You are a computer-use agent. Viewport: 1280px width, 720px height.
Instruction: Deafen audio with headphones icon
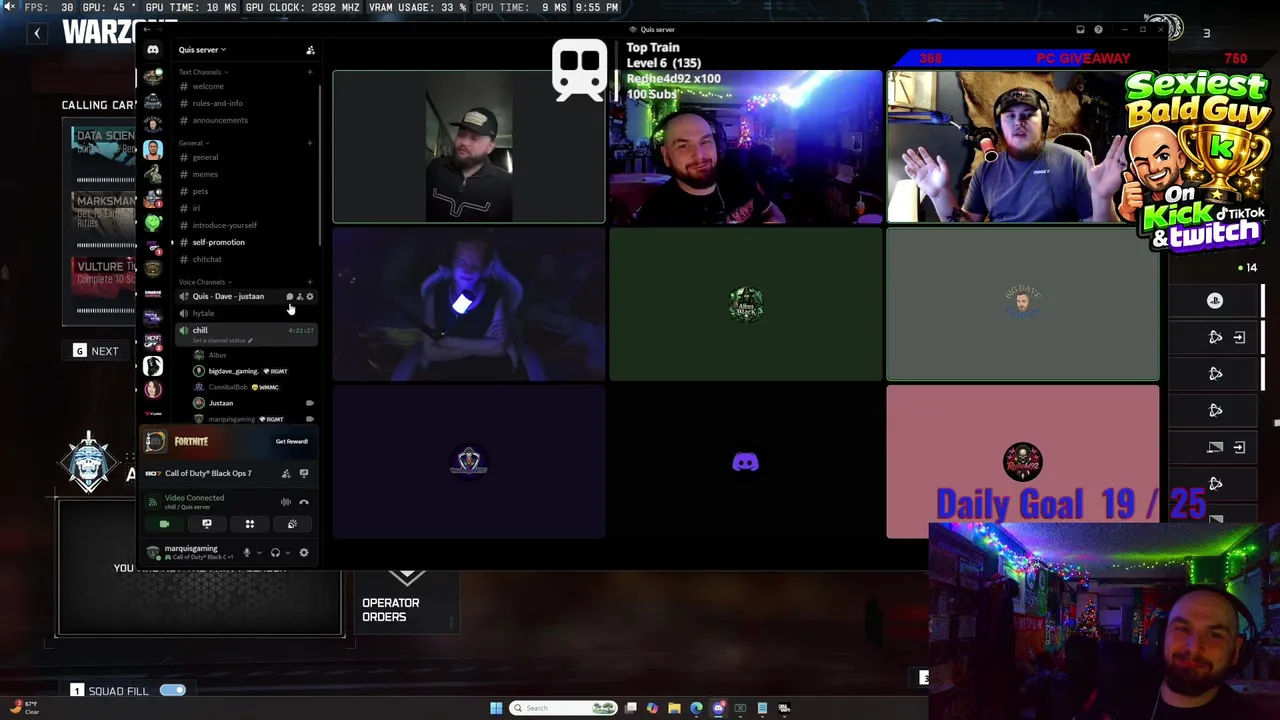point(275,552)
